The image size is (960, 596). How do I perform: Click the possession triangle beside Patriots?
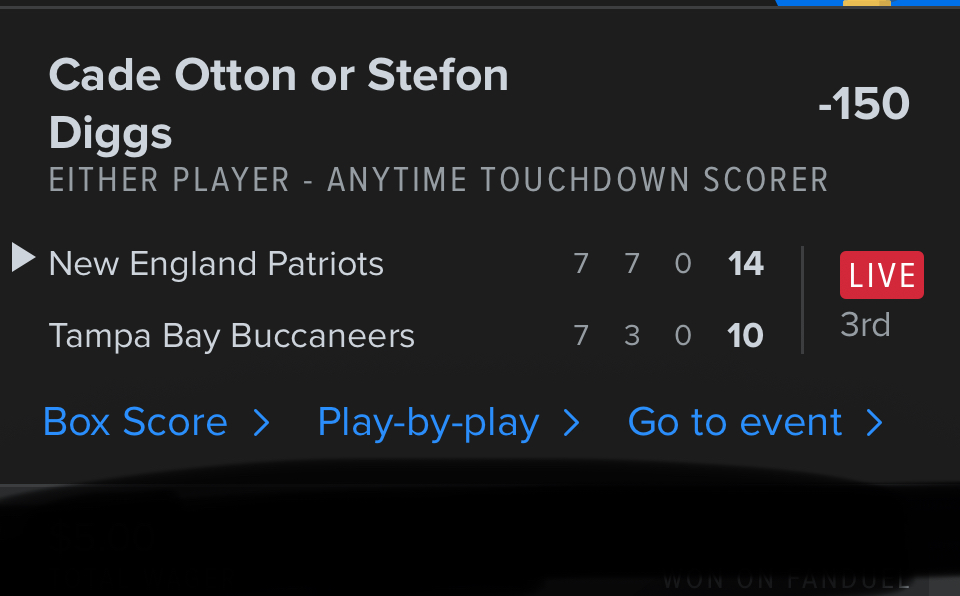(23, 258)
